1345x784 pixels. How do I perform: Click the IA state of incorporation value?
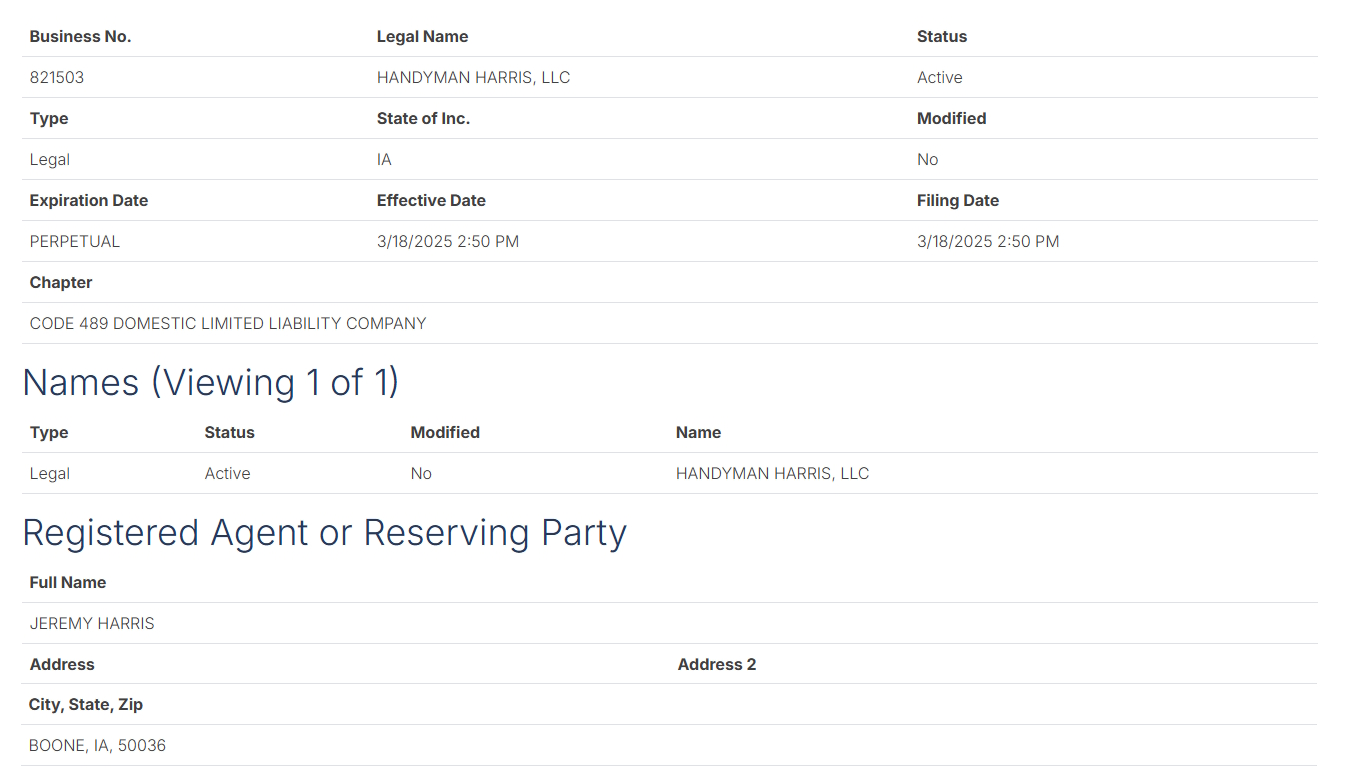(x=384, y=159)
